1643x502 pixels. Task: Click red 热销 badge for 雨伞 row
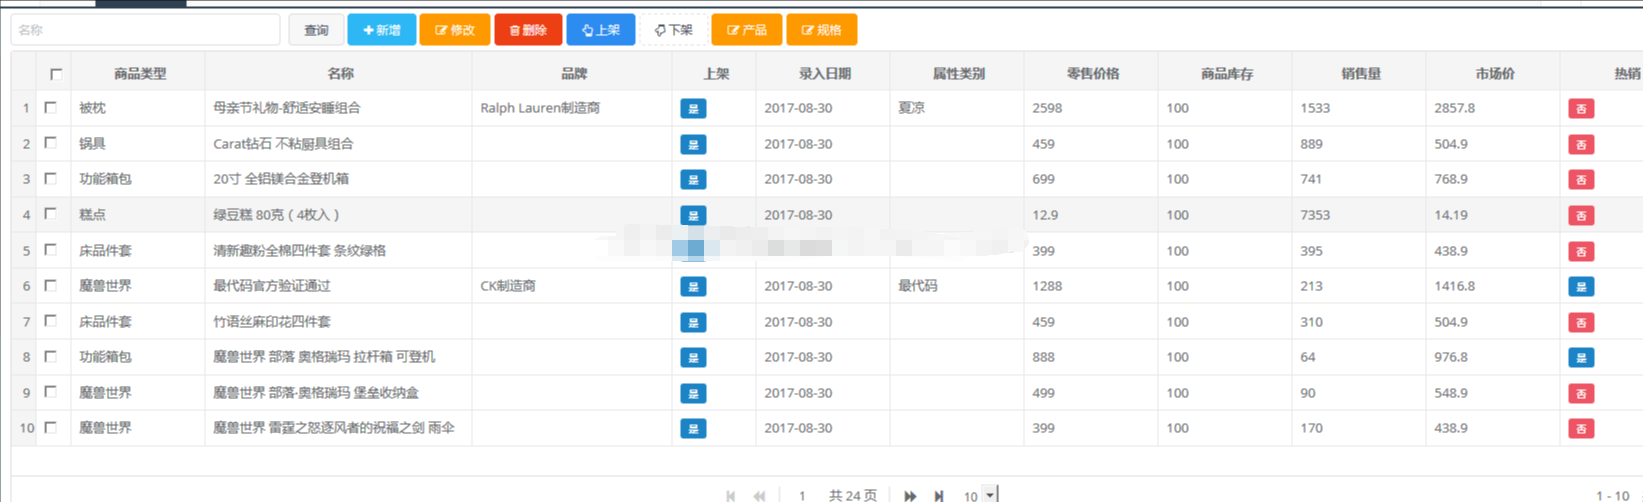point(1581,428)
